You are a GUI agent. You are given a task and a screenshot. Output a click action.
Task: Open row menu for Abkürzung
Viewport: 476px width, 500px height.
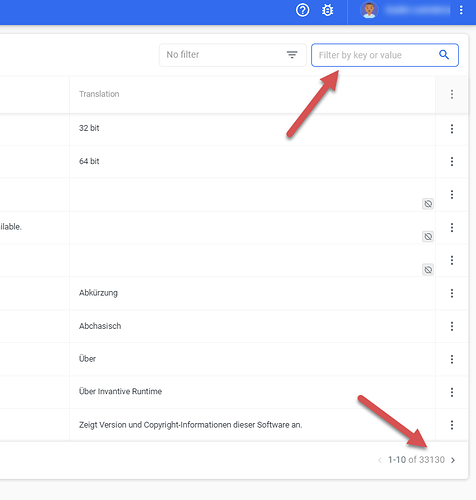click(452, 293)
